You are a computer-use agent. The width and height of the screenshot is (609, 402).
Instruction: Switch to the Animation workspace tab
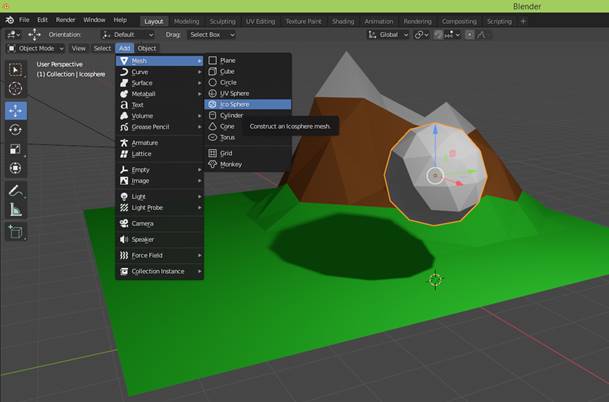click(x=379, y=21)
